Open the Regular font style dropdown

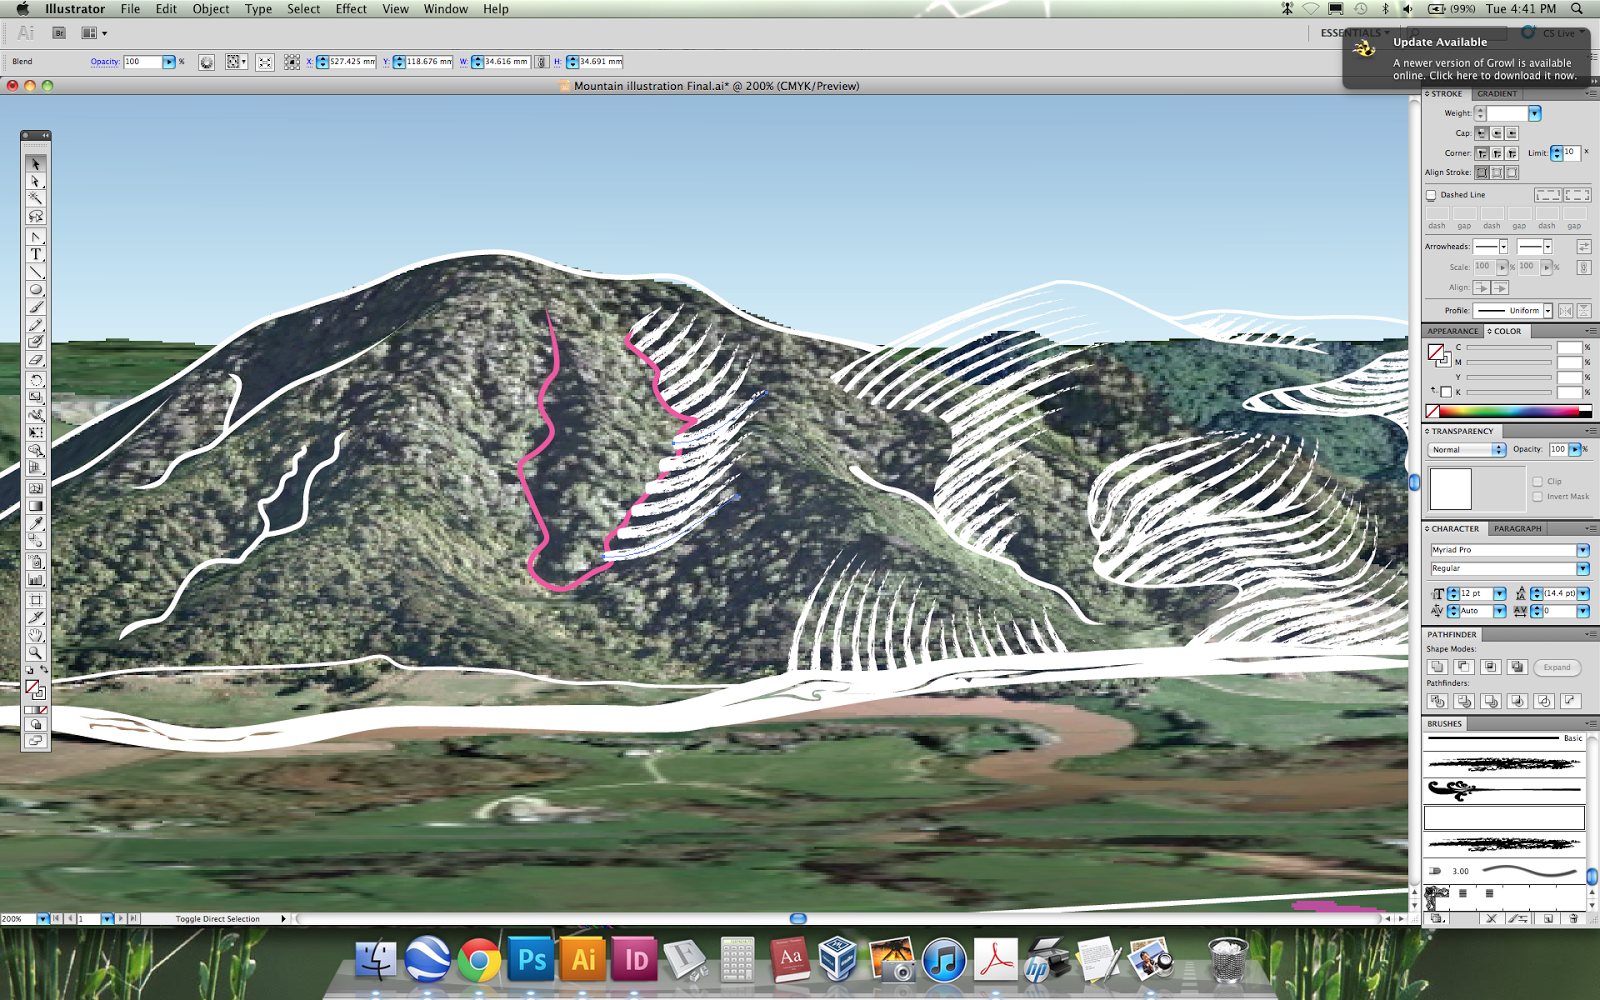click(1583, 568)
